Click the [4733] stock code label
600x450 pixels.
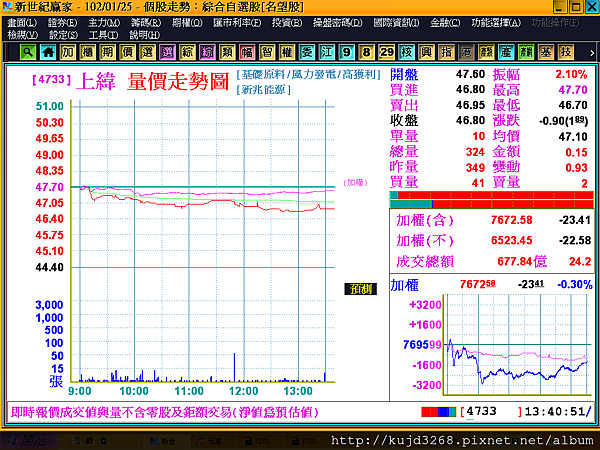(x=52, y=80)
